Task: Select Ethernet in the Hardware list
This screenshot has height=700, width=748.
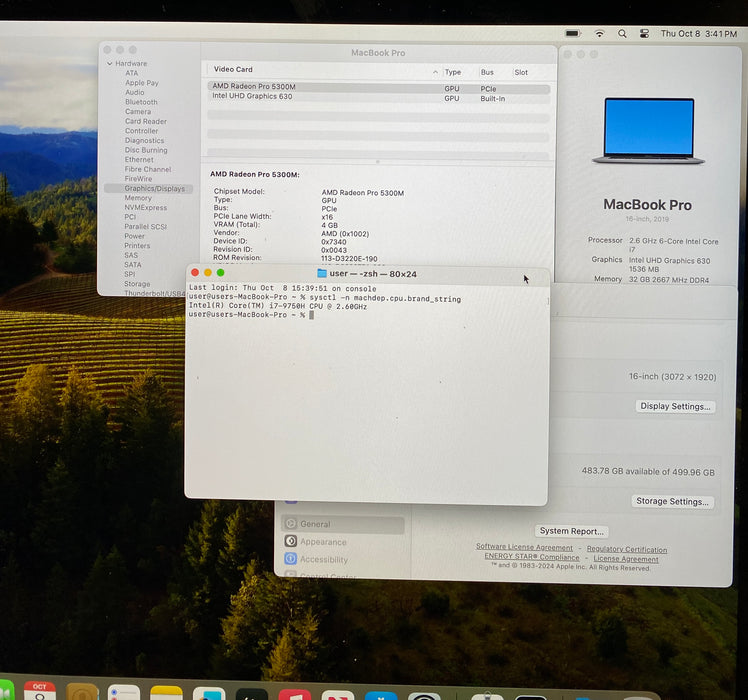Action: pyautogui.click(x=139, y=159)
